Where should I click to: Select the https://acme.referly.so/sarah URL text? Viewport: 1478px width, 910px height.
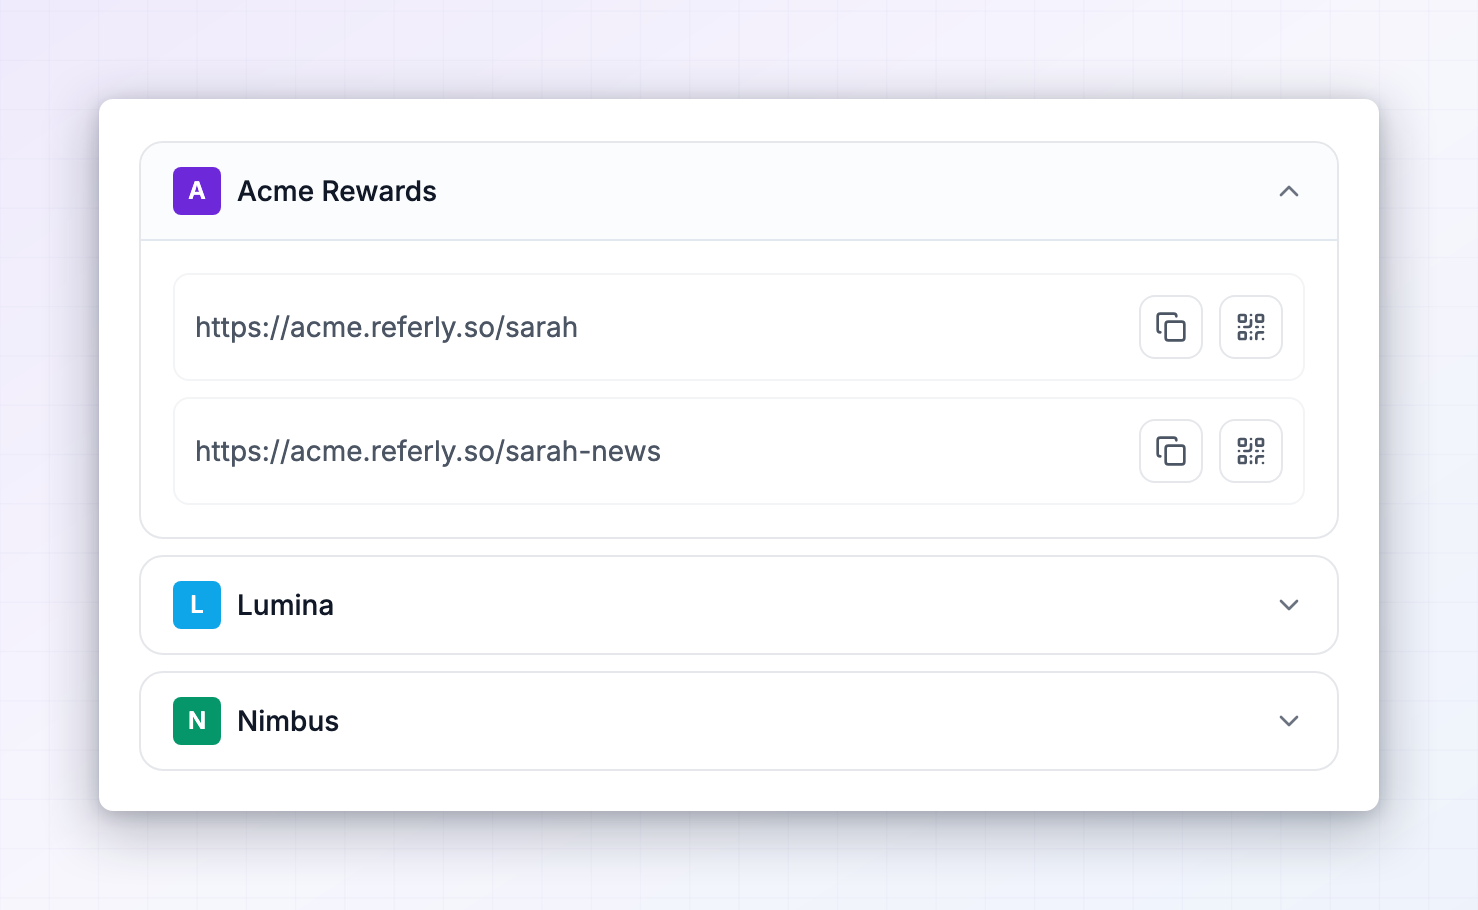pyautogui.click(x=386, y=328)
